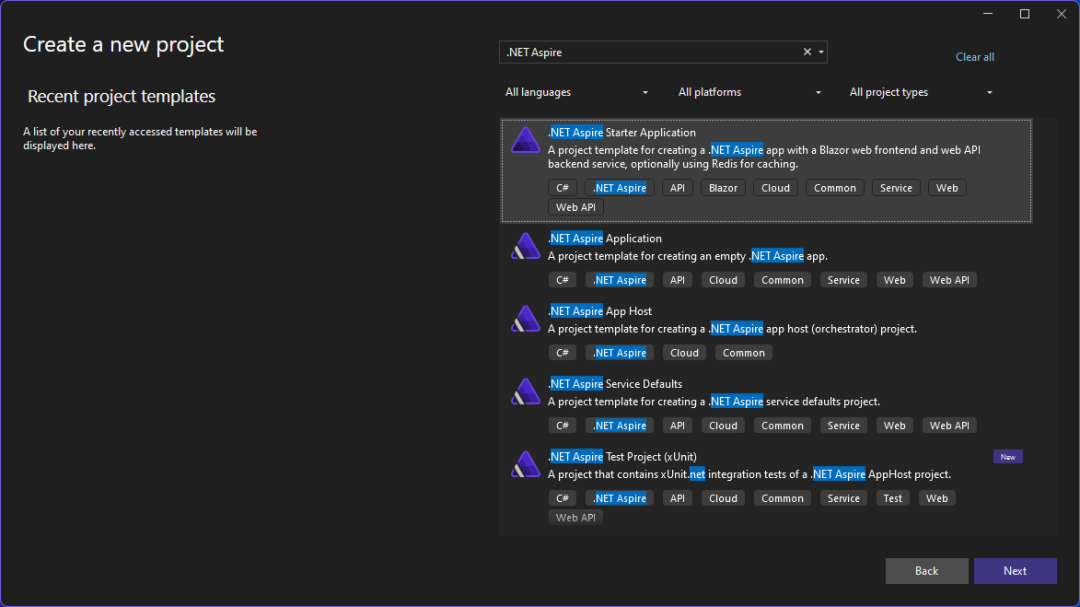Select the .NET Aspire Starter Application title

point(622,132)
